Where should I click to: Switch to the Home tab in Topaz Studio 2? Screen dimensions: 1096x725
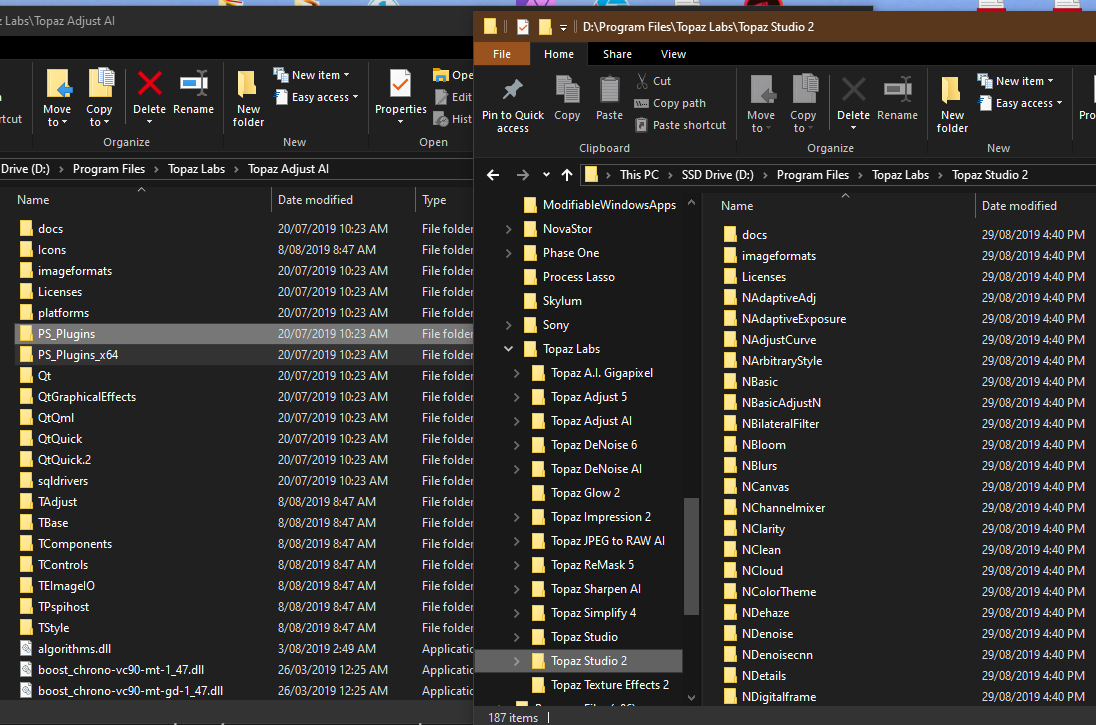(558, 54)
